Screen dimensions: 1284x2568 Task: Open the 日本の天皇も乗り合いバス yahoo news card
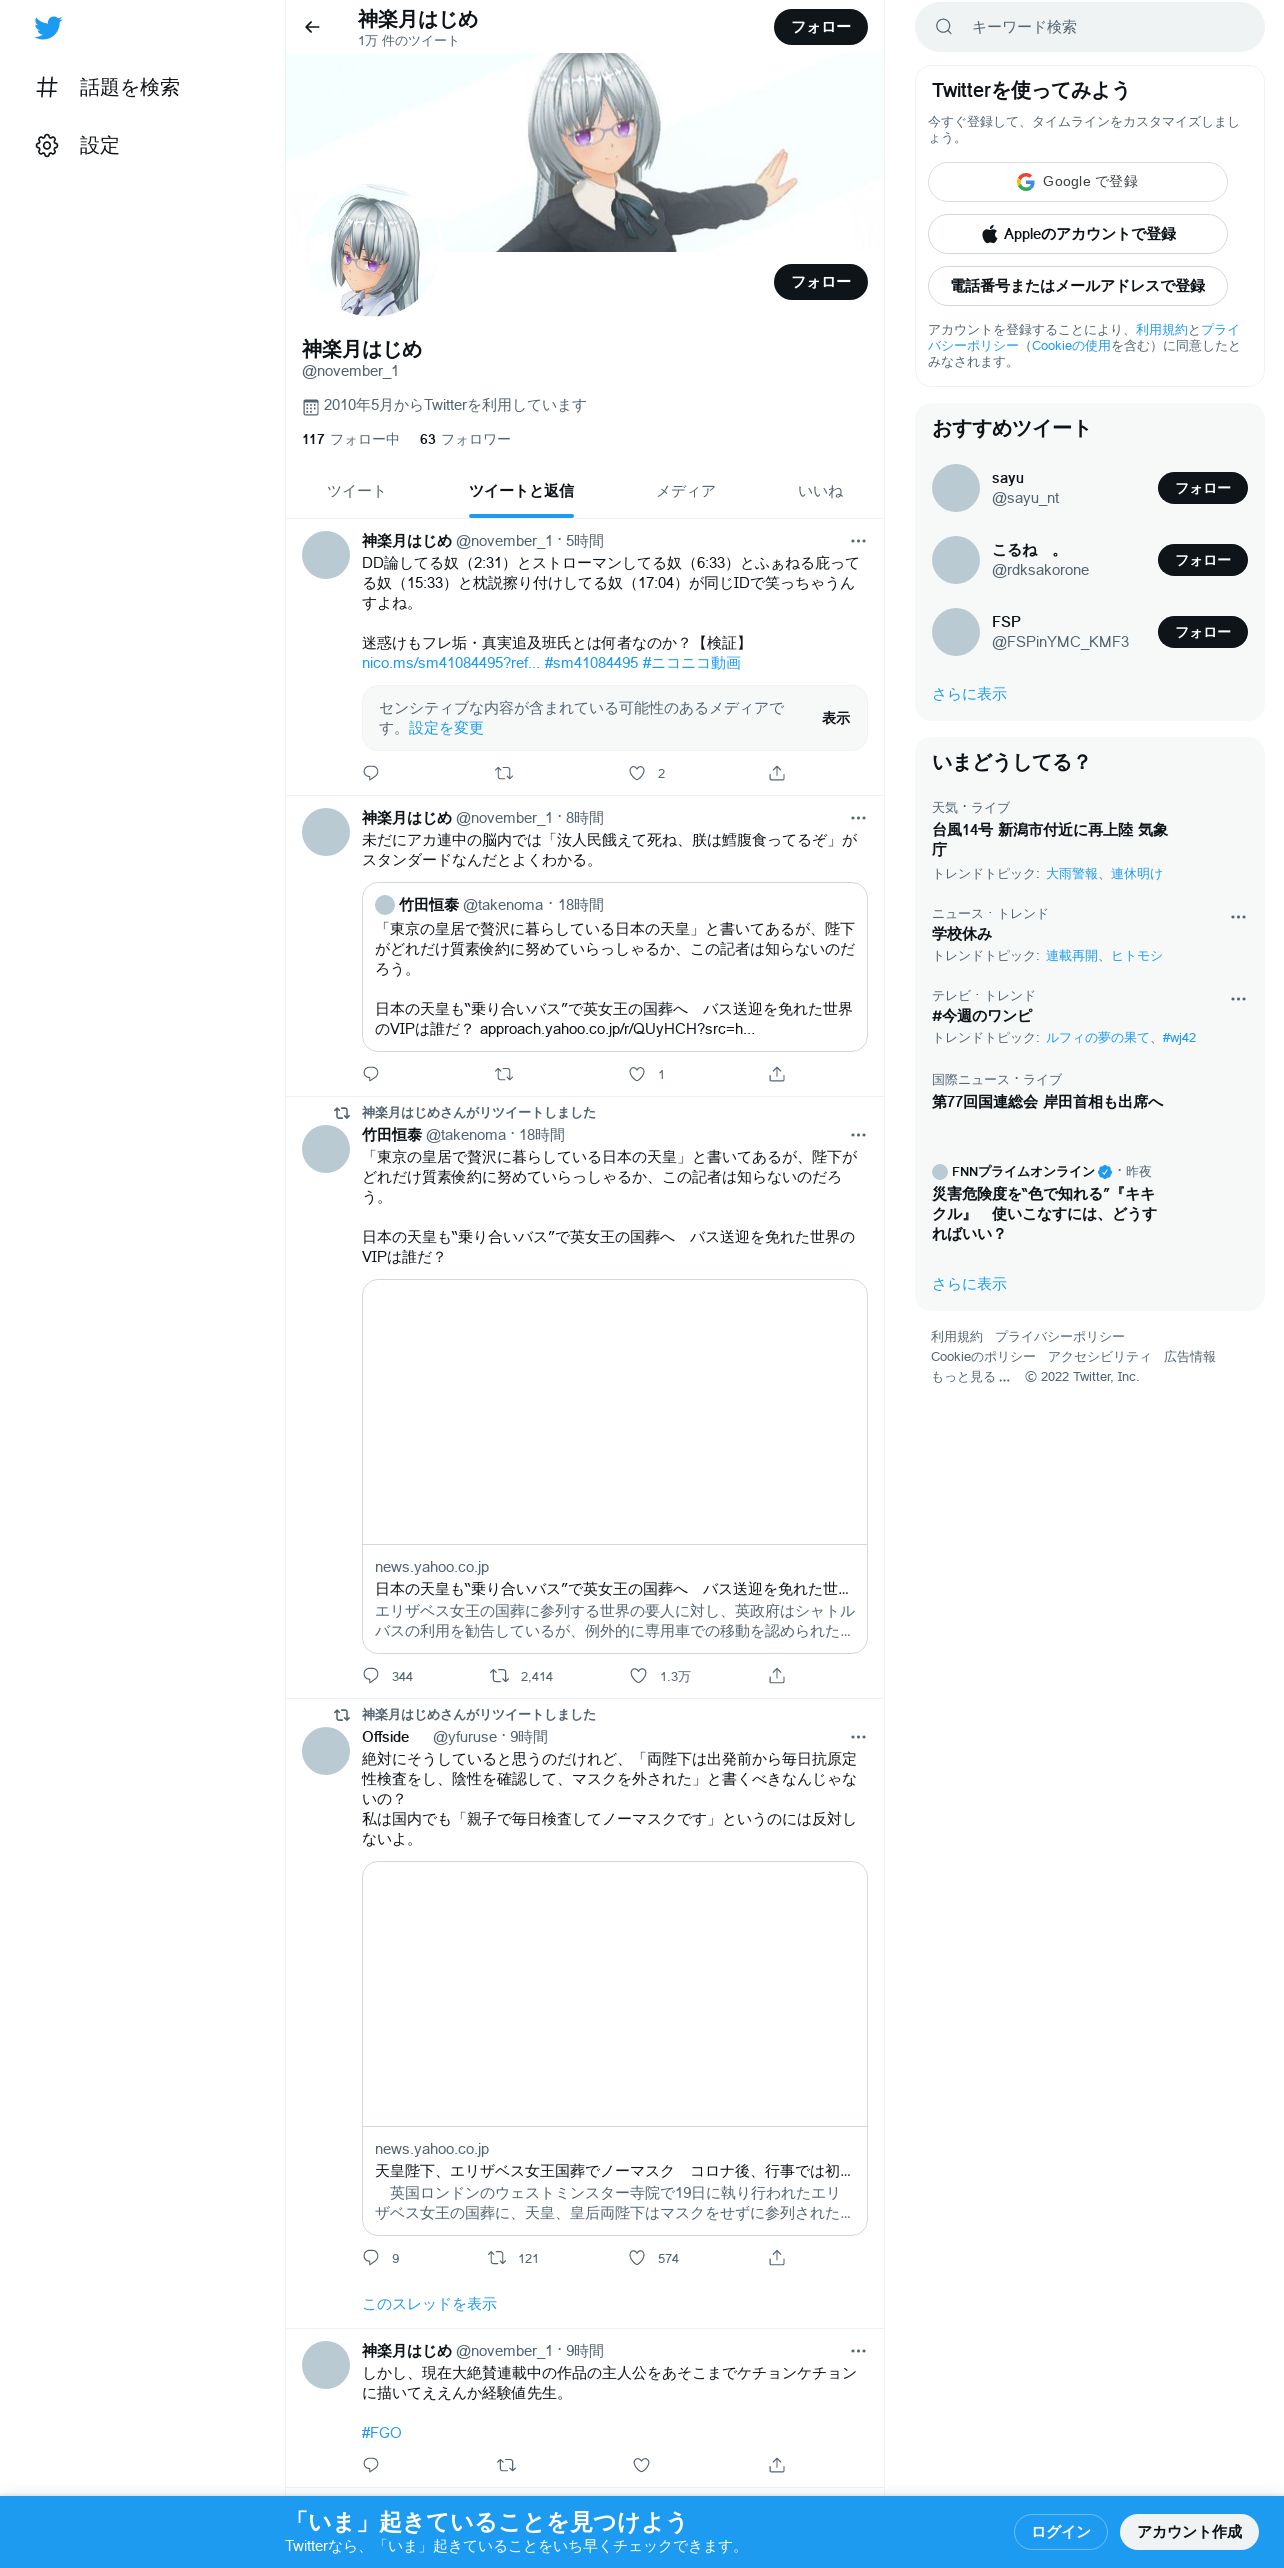point(614,1466)
